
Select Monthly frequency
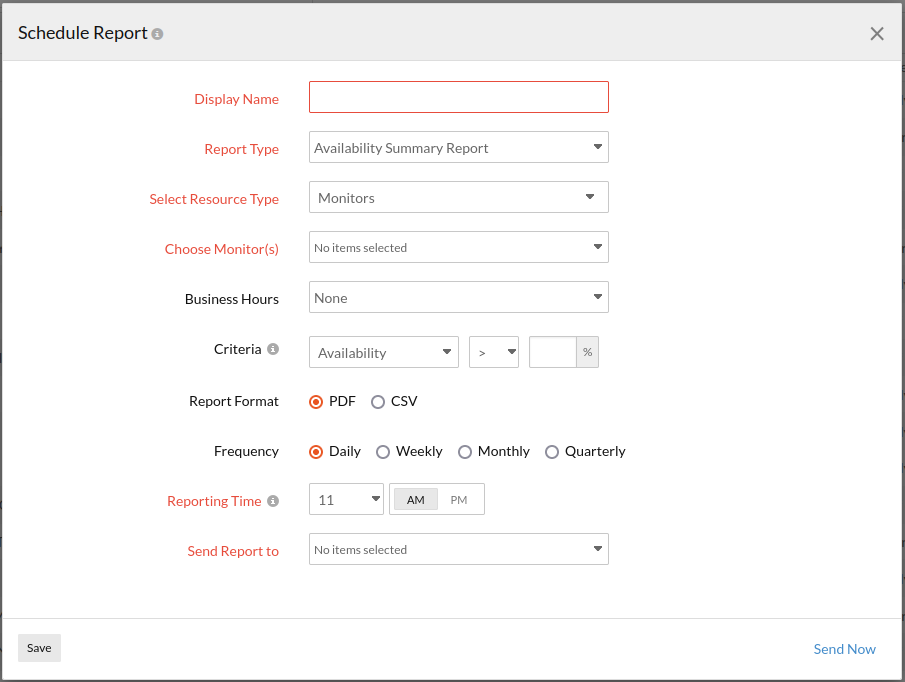click(465, 452)
